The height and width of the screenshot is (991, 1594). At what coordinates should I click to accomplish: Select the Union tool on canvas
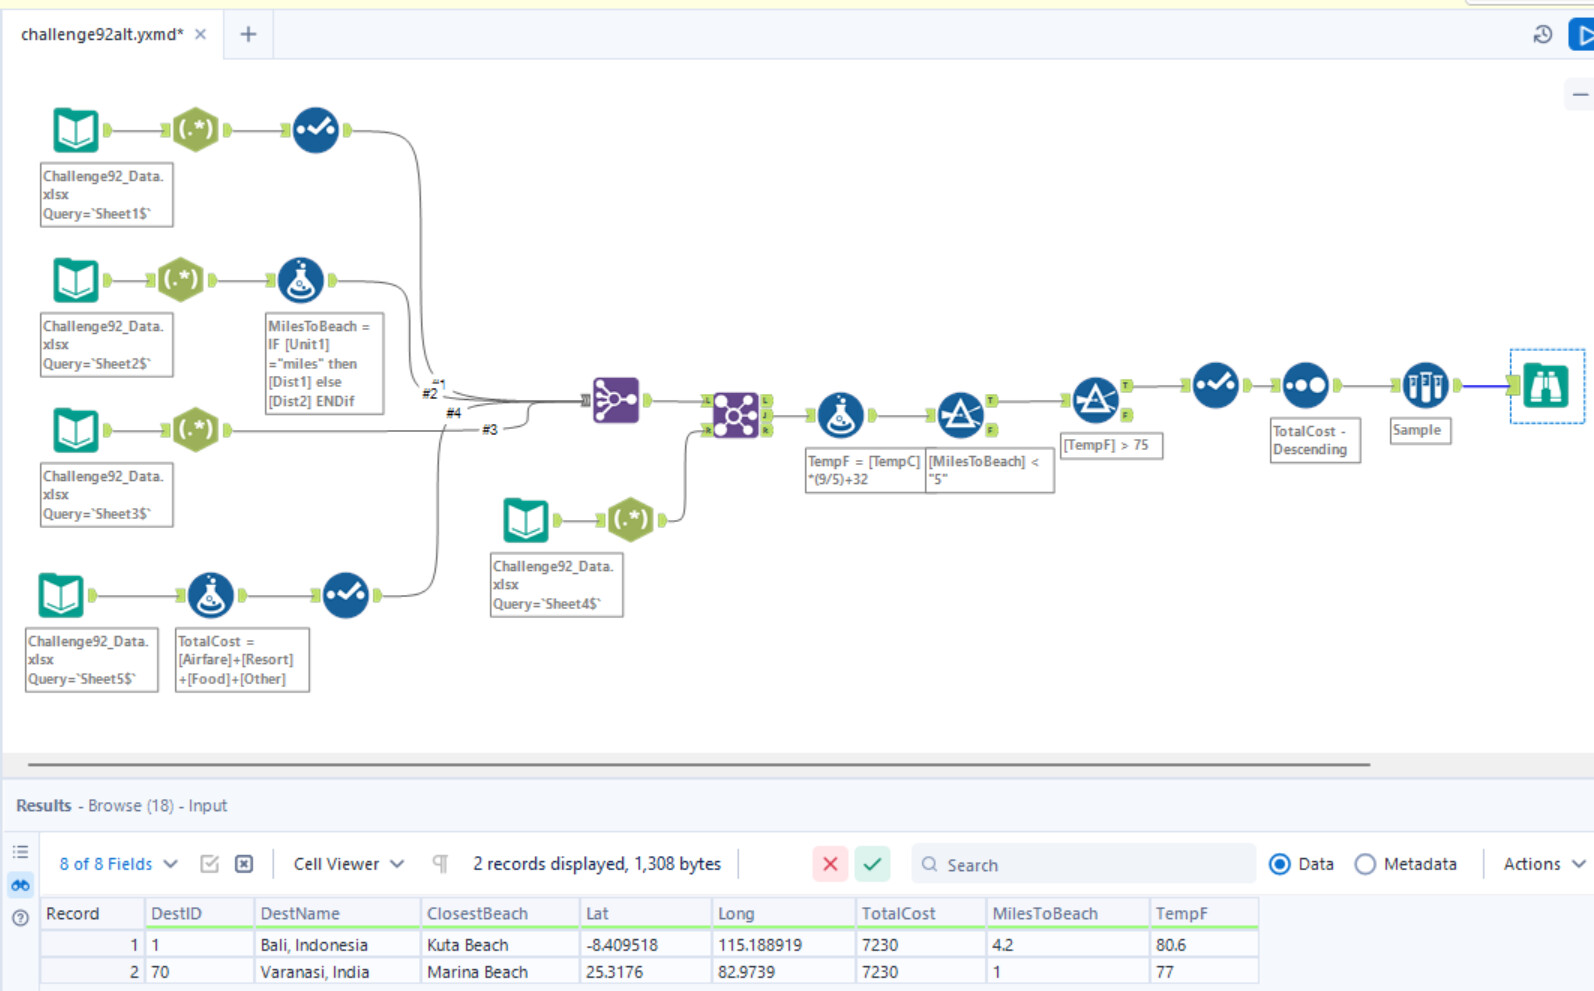(x=615, y=400)
